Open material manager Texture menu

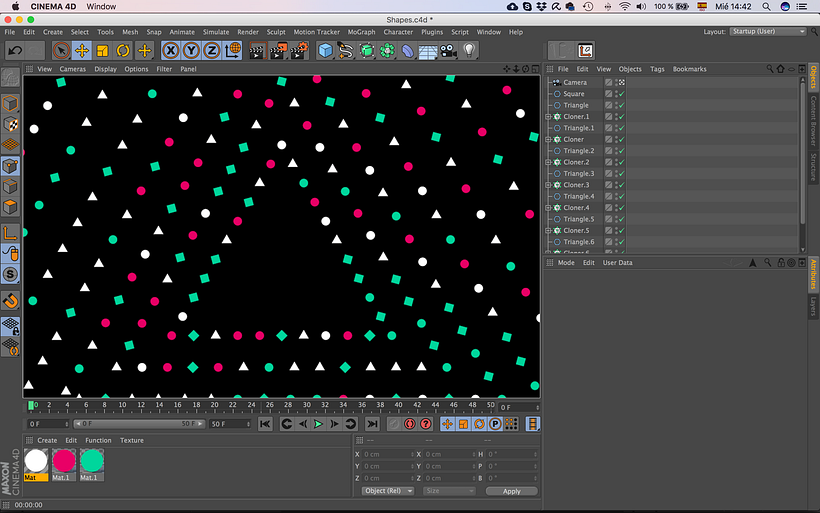(x=132, y=440)
